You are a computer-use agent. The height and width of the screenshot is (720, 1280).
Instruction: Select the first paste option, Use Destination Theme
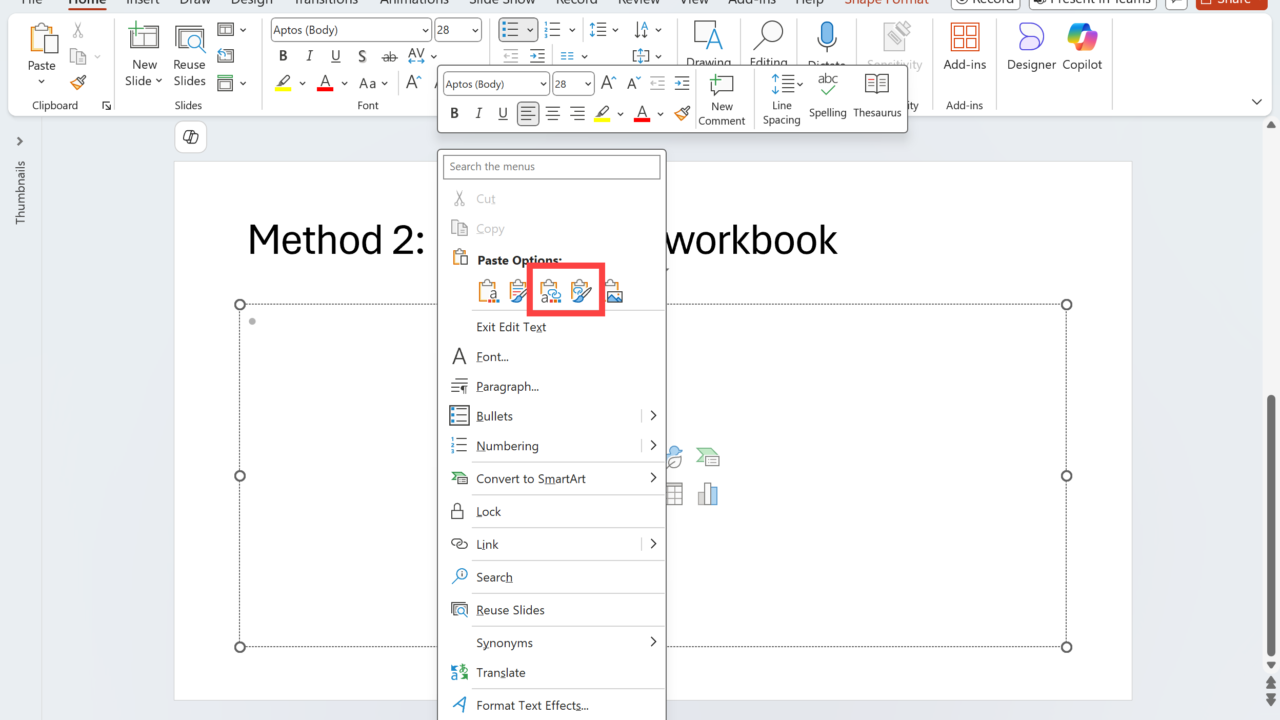point(488,291)
